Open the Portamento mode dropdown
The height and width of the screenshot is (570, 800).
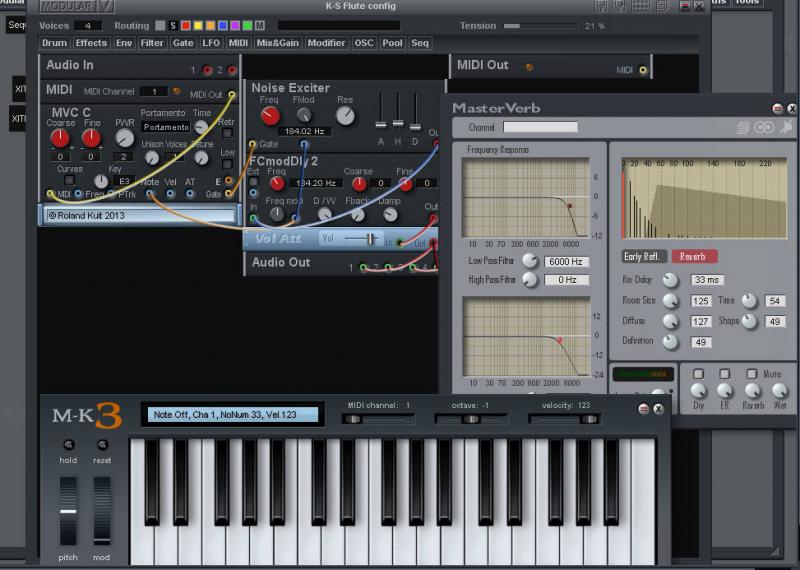click(x=166, y=127)
